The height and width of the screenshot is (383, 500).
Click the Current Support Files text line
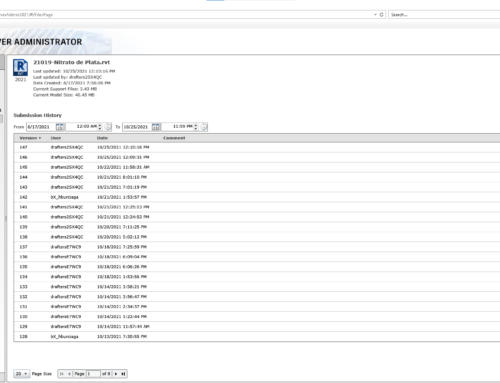pyautogui.click(x=65, y=89)
